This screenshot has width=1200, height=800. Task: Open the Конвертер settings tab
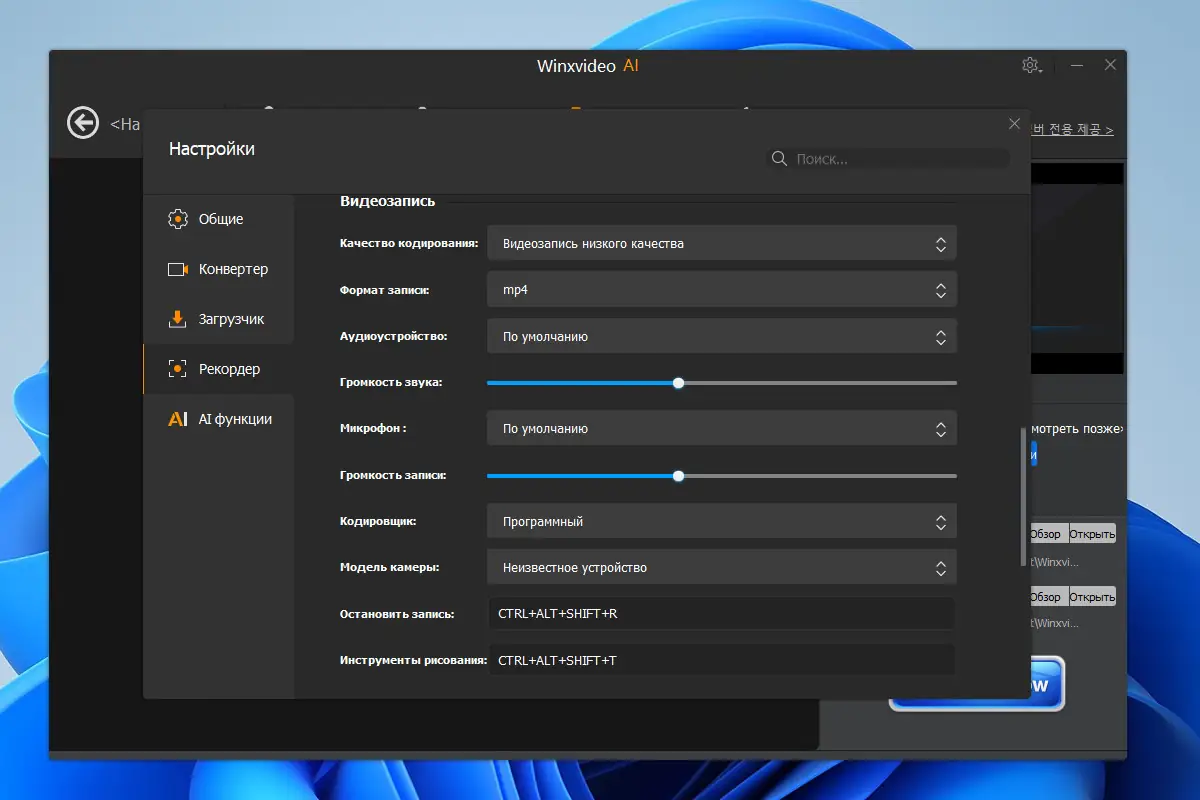[219, 269]
